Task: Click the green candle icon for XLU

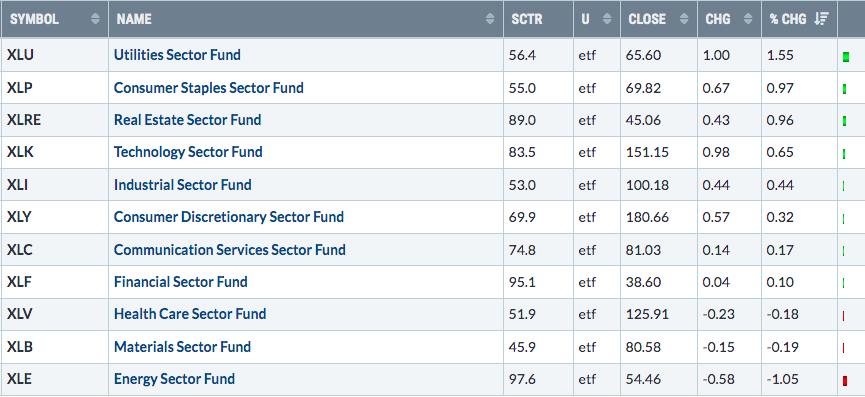Action: (x=846, y=56)
